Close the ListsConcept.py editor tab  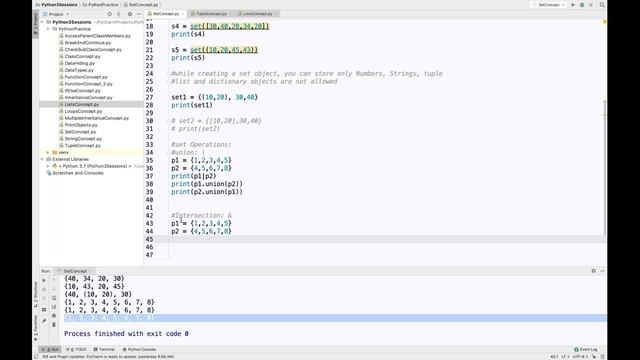(276, 14)
